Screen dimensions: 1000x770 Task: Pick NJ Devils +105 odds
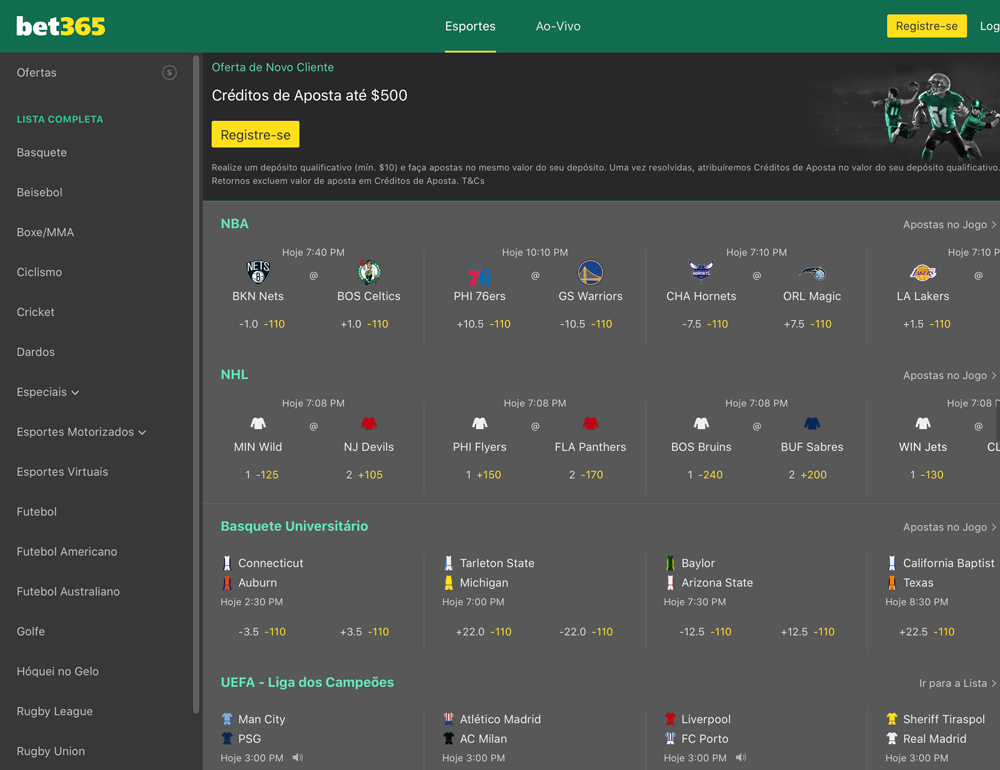click(x=364, y=475)
